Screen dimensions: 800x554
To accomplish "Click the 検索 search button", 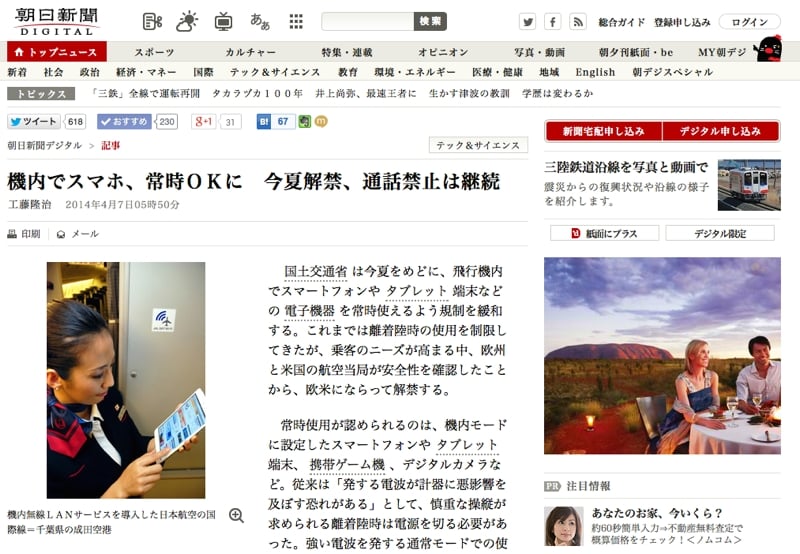I will pos(430,21).
